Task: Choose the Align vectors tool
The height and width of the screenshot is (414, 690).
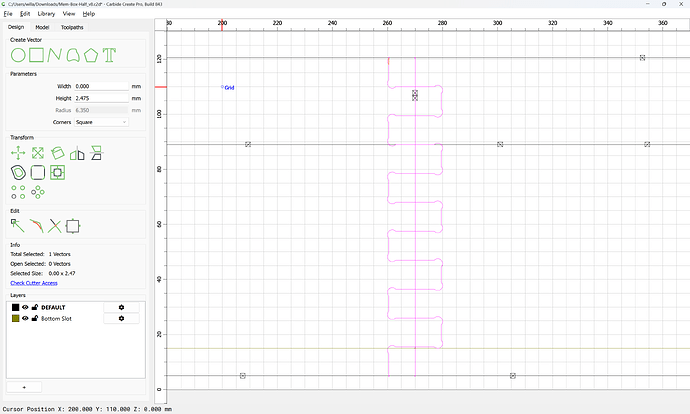Action: [96, 153]
